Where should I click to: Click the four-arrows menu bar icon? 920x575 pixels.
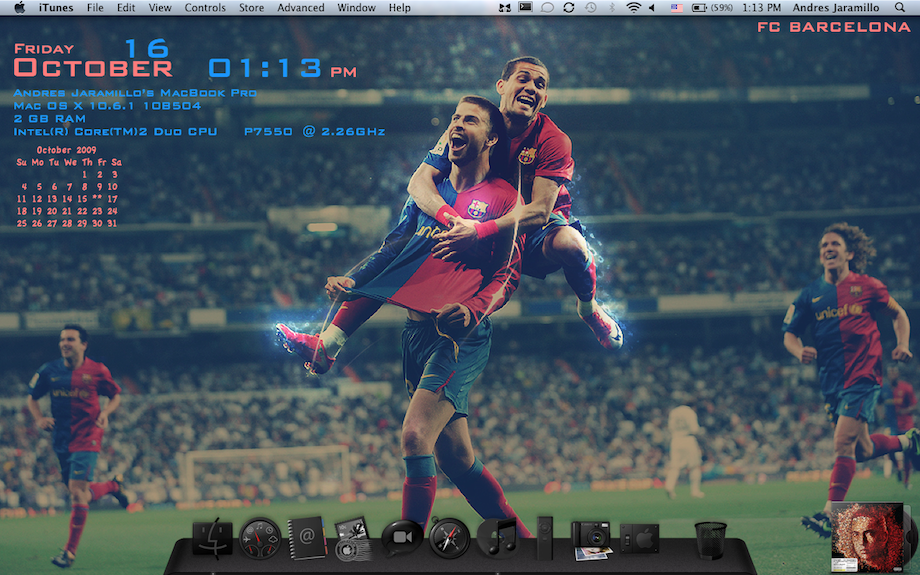pos(504,8)
